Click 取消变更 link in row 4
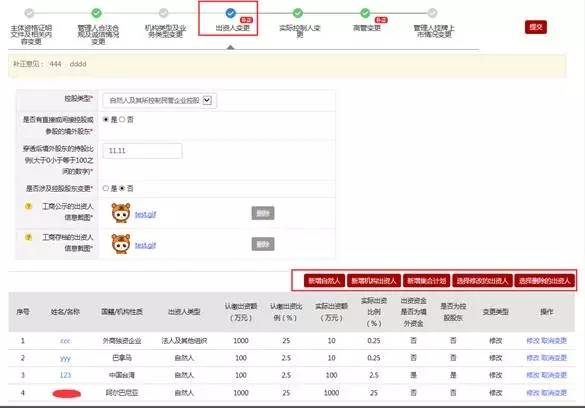Image resolution: width=585 pixels, height=408 pixels. tap(554, 392)
